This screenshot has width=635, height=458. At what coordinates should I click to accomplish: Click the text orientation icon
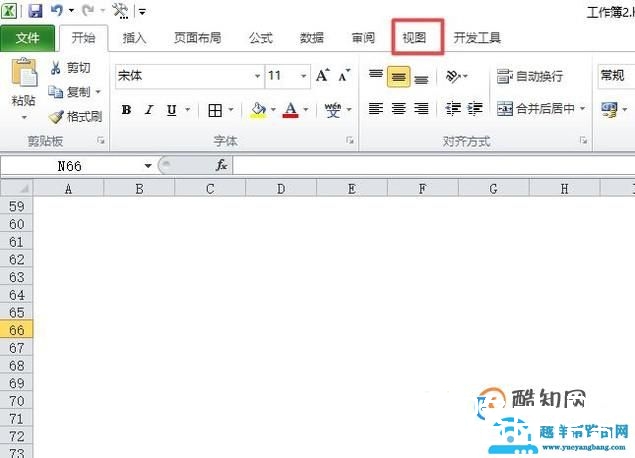pyautogui.click(x=453, y=76)
